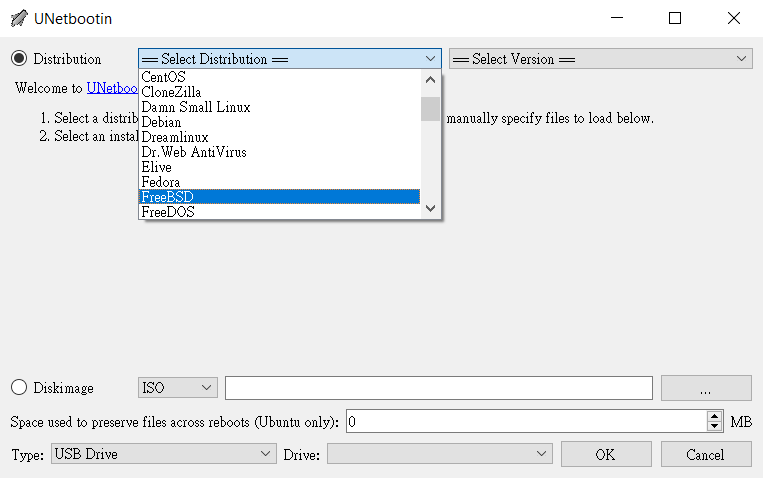The width and height of the screenshot is (763, 478).
Task: Open the Drive selection dropdown
Action: click(439, 454)
